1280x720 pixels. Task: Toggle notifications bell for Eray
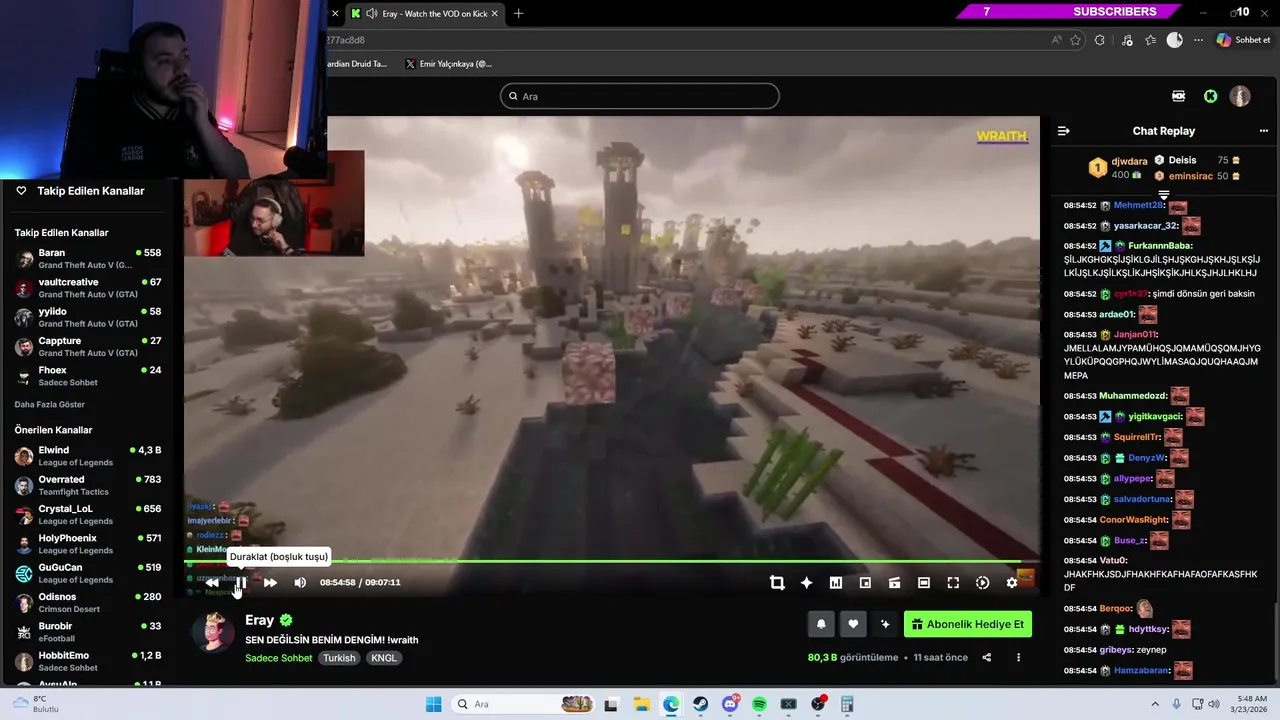(821, 624)
